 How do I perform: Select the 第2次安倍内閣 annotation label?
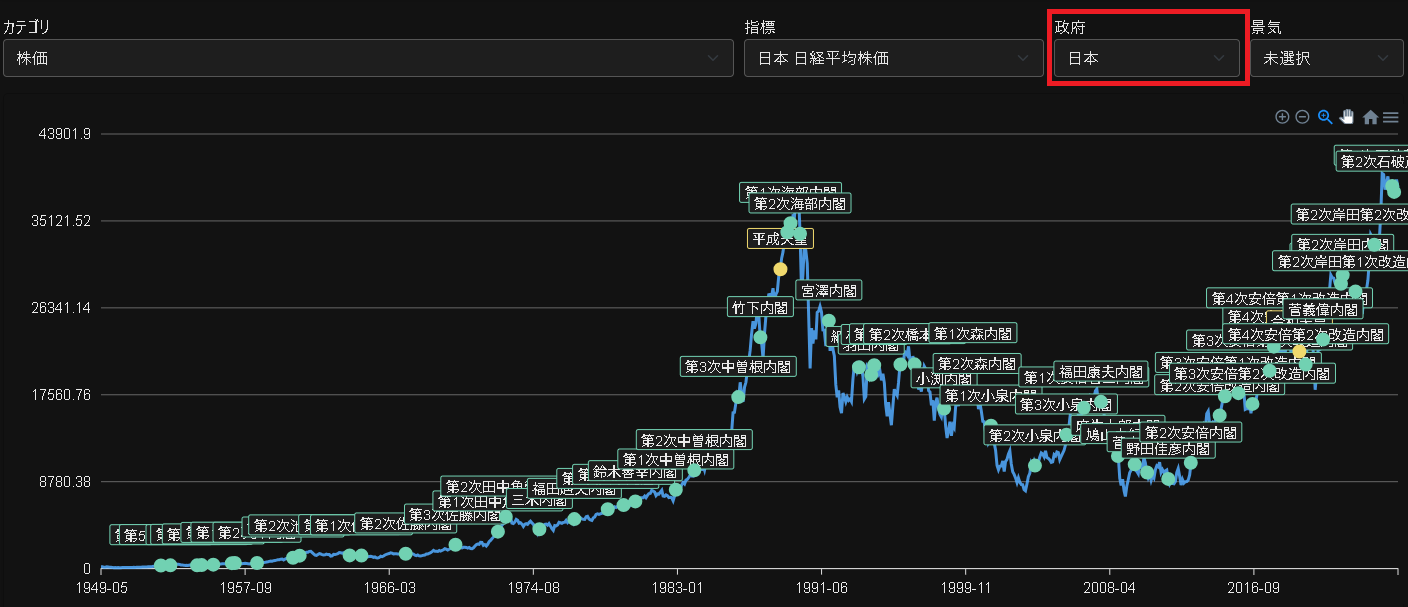click(1190, 433)
